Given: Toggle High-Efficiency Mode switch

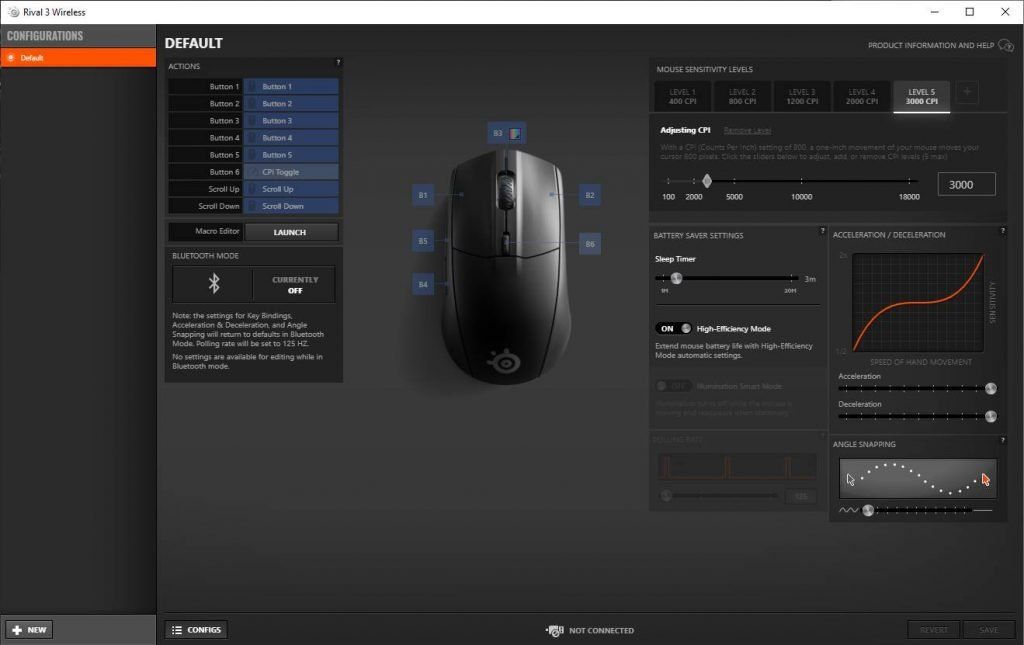Looking at the screenshot, I should (x=673, y=328).
